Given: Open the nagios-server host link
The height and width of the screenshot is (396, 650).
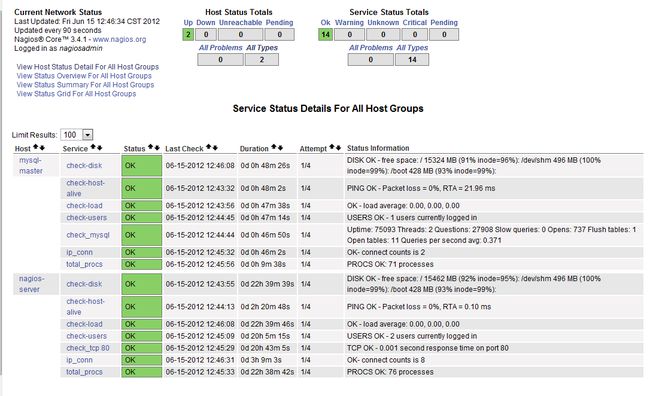Looking at the screenshot, I should (x=31, y=284).
